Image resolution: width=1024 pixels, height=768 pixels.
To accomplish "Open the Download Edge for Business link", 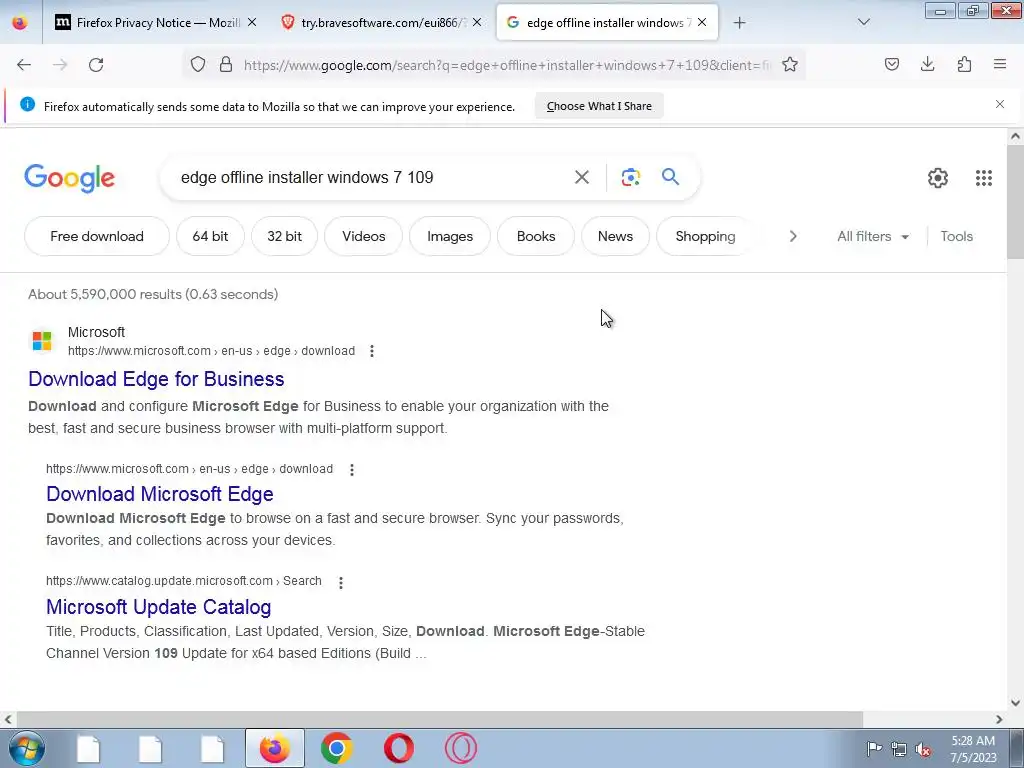I will [x=156, y=379].
